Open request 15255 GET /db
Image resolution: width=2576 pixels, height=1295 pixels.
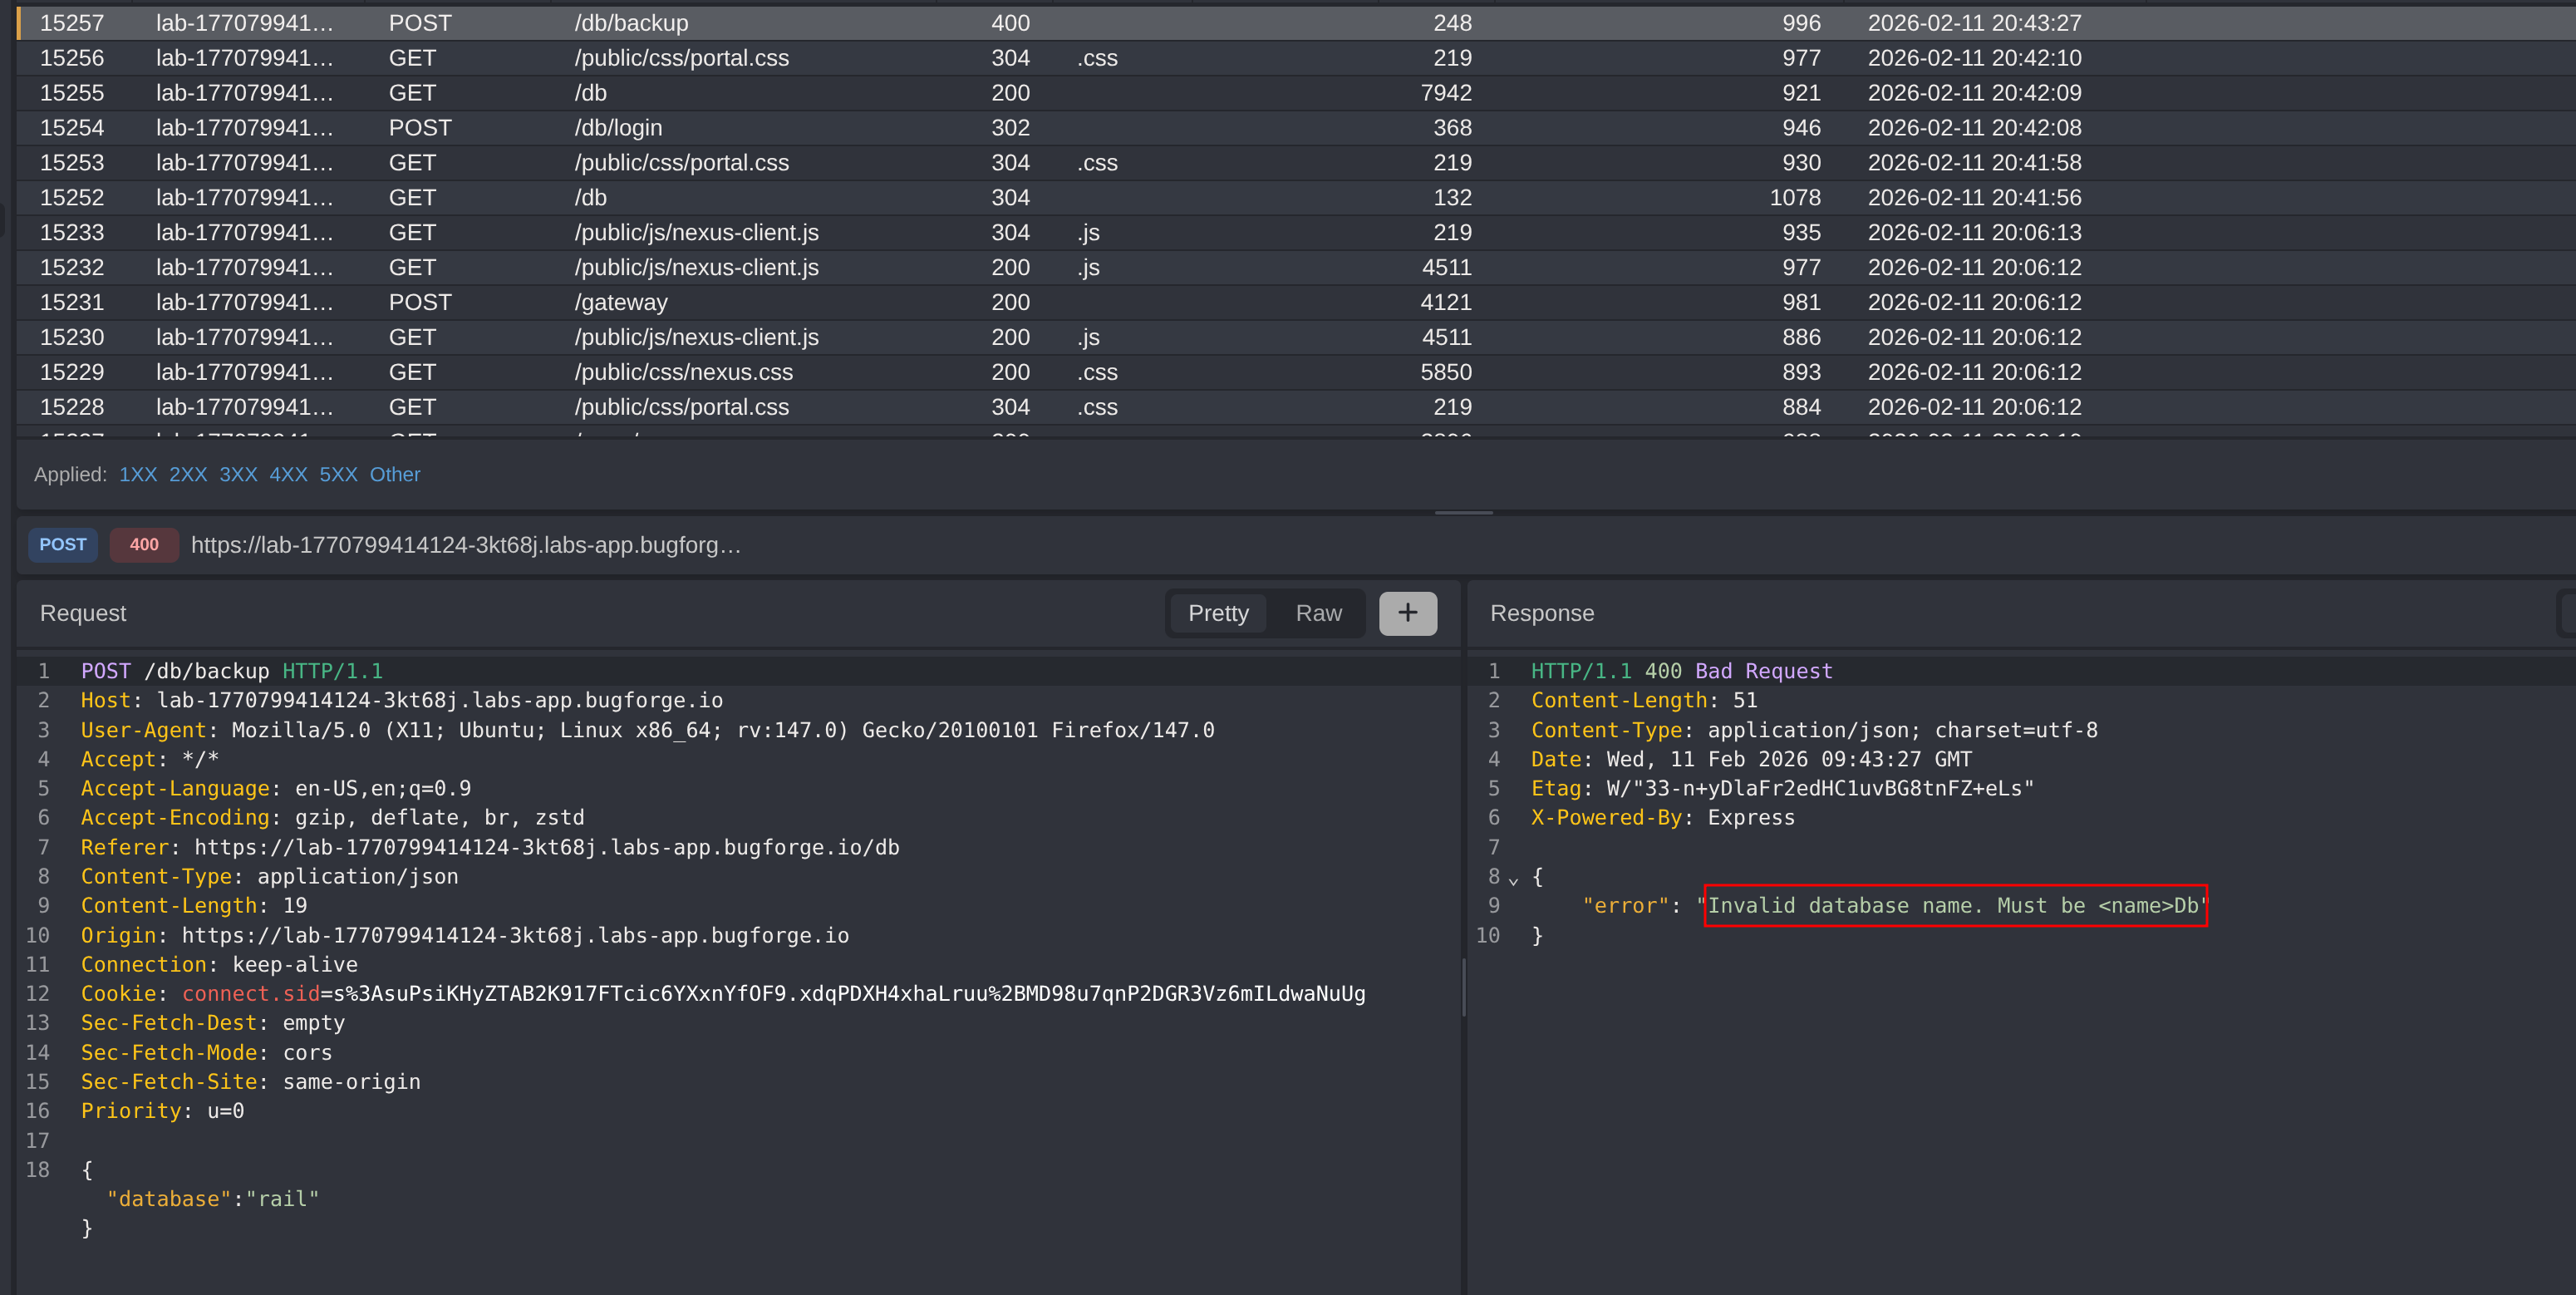pos(590,93)
